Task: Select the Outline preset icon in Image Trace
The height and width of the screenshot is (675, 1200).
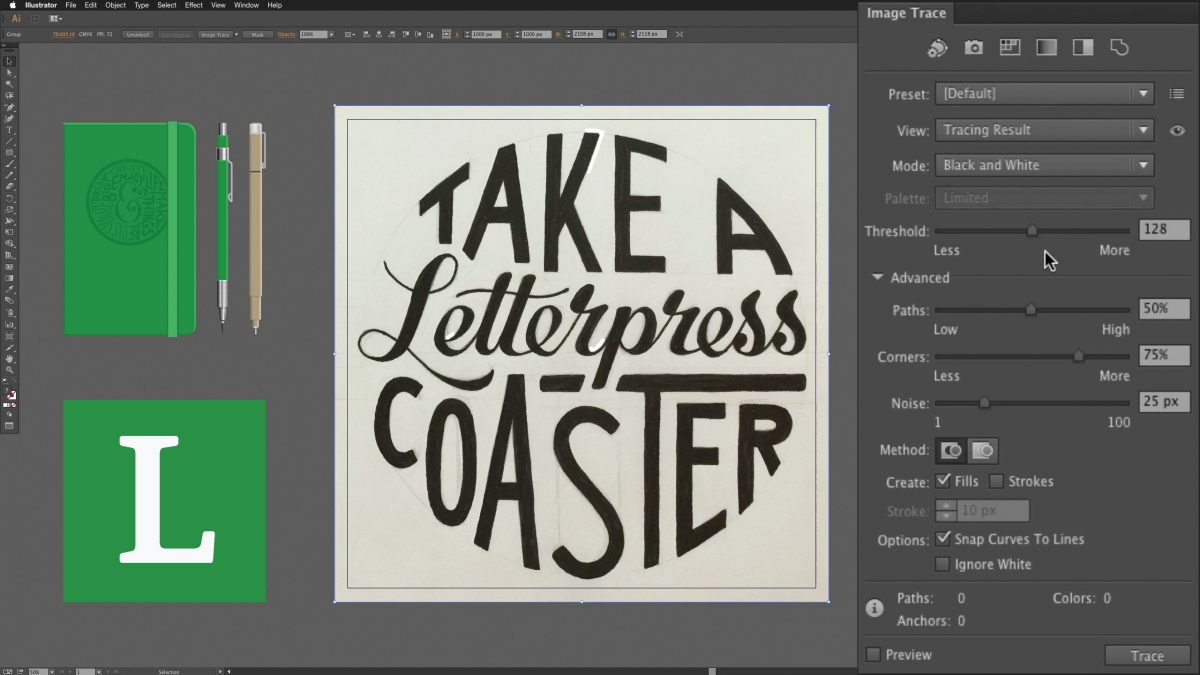Action: pos(1119,47)
